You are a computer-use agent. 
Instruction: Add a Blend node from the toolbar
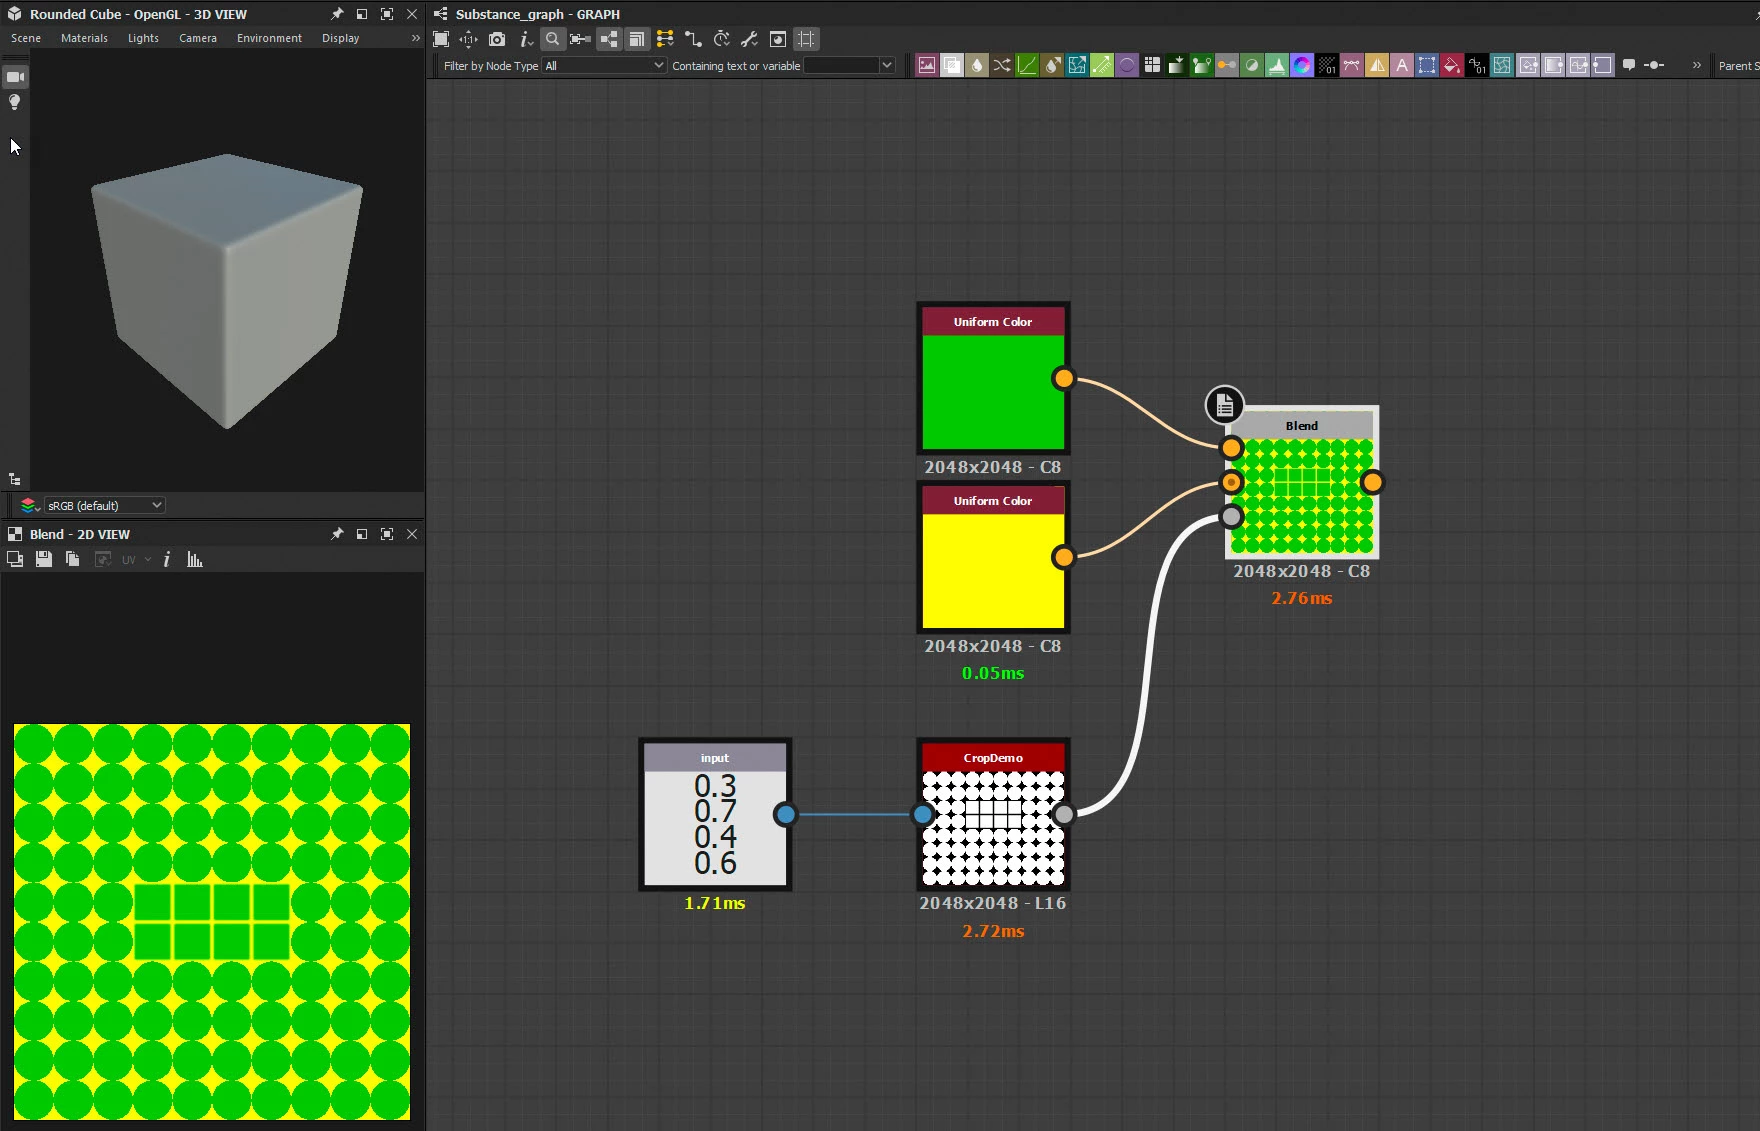pyautogui.click(x=952, y=66)
